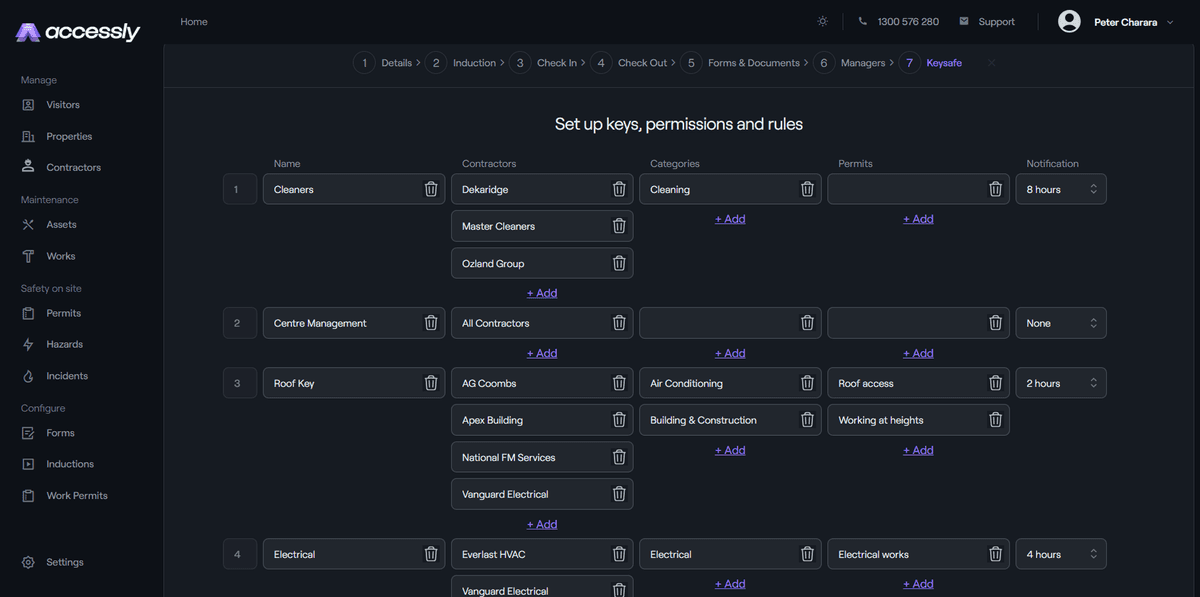Click the user avatar icon
This screenshot has height=597, width=1200.
1069,21
